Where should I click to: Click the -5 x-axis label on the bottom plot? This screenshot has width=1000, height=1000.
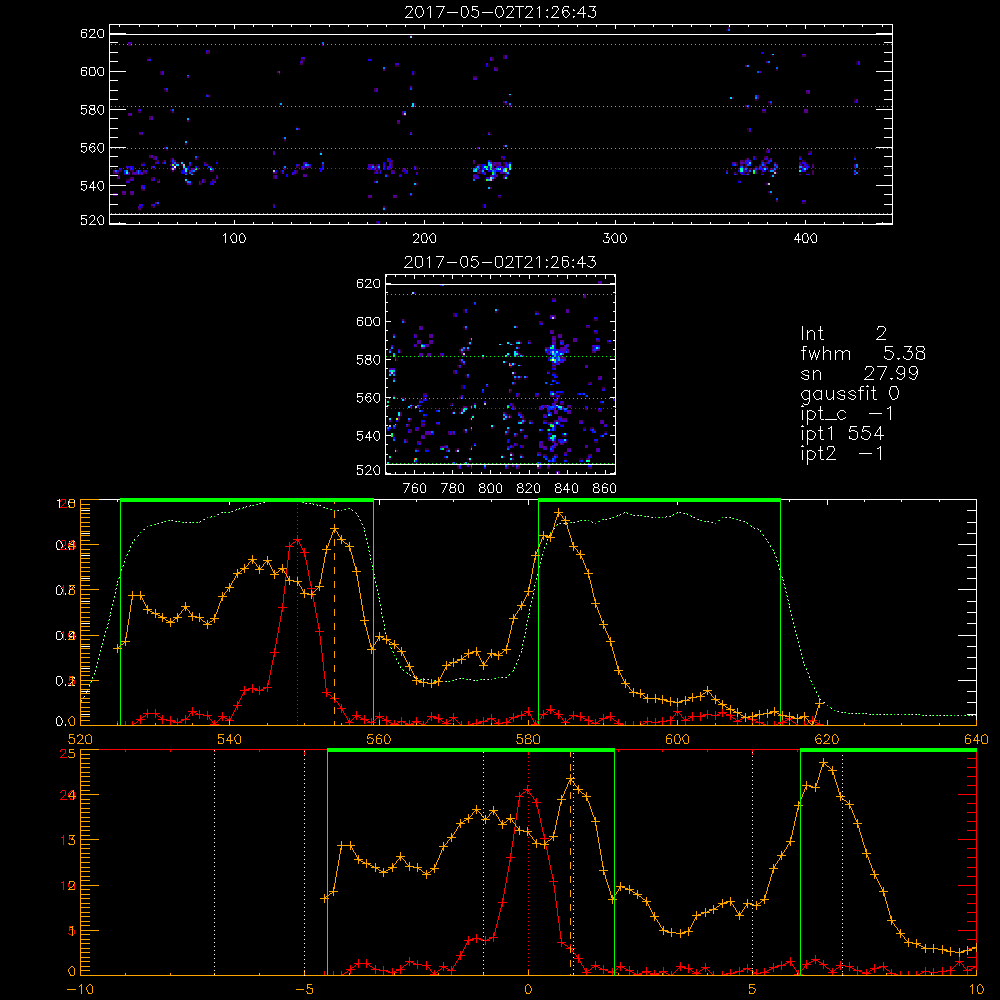coord(304,989)
